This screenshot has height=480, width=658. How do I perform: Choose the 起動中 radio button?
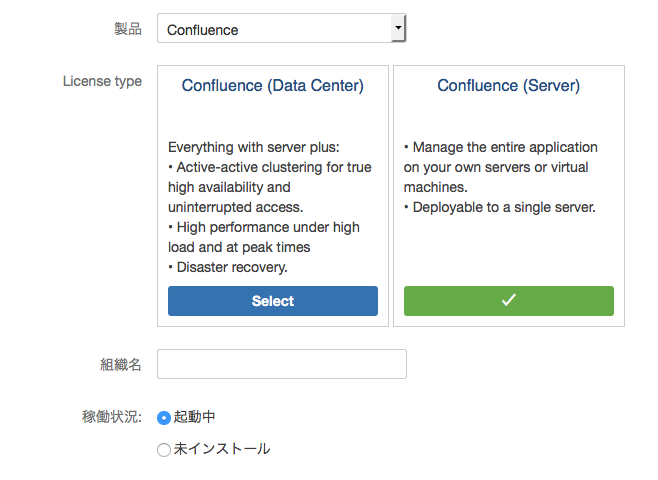click(164, 417)
